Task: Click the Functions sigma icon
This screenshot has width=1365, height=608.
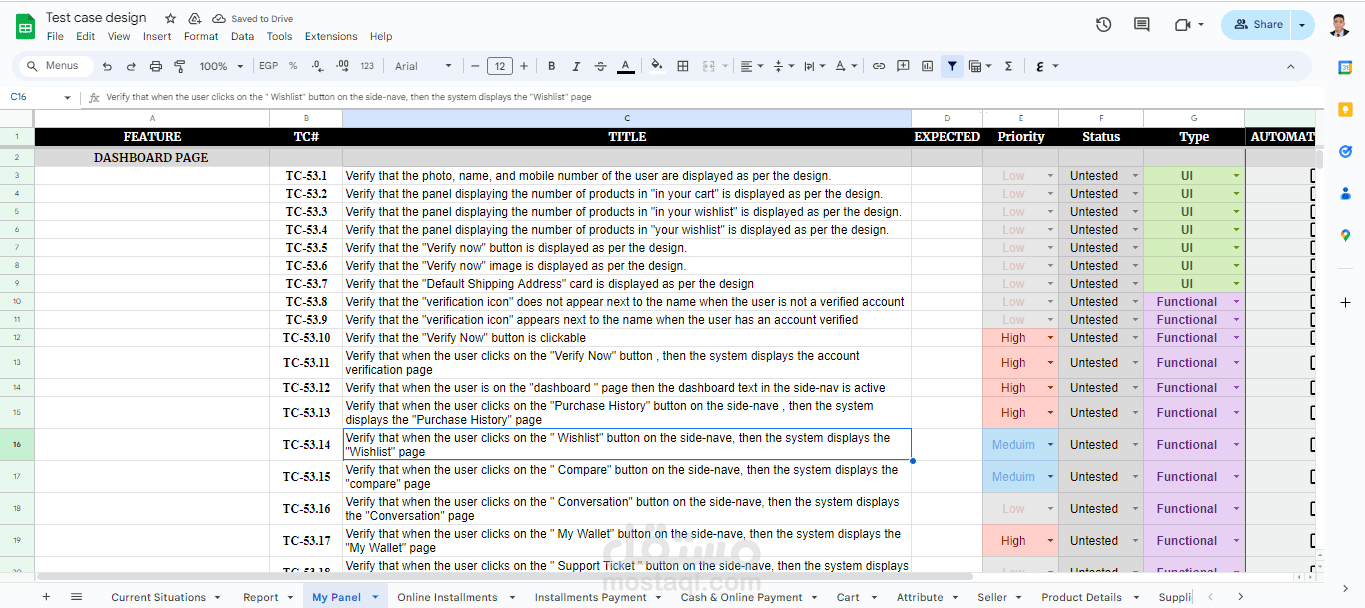Action: click(1008, 66)
